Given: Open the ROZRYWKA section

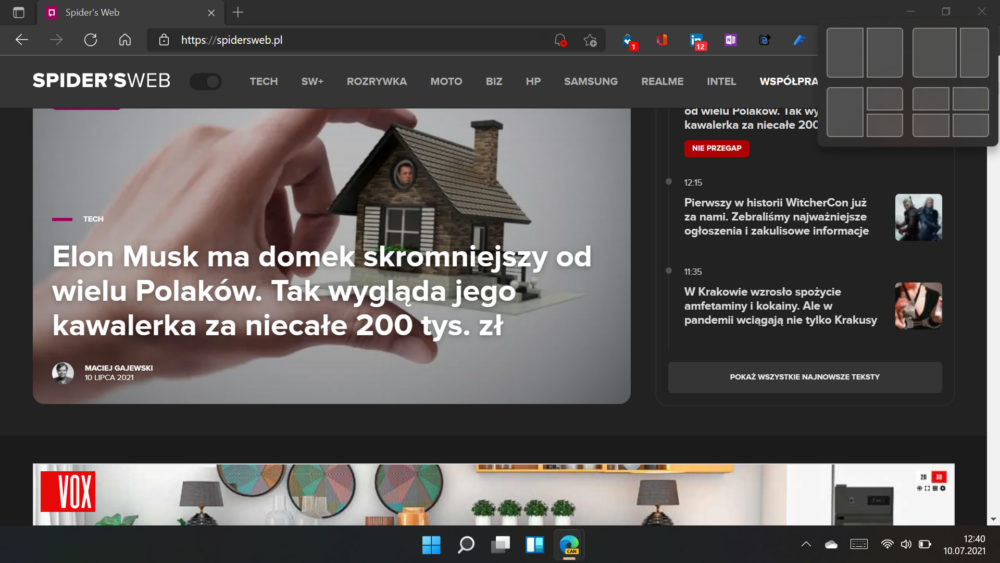Looking at the screenshot, I should [x=376, y=82].
